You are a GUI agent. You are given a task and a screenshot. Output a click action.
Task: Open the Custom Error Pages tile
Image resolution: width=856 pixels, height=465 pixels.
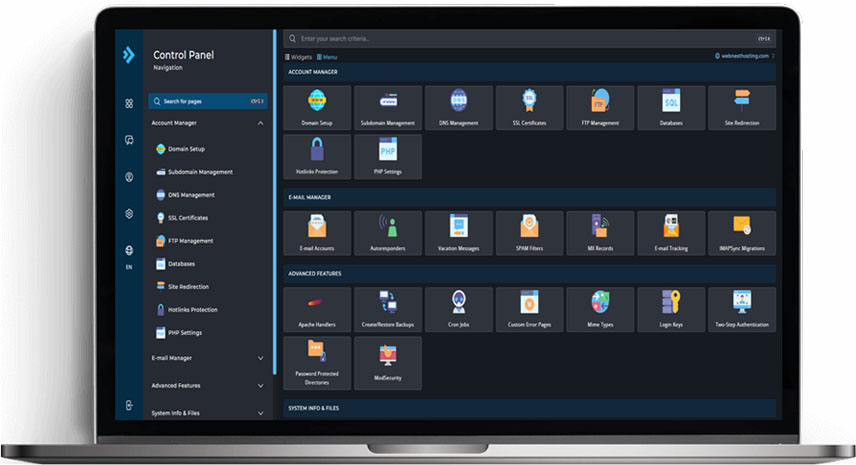point(530,309)
